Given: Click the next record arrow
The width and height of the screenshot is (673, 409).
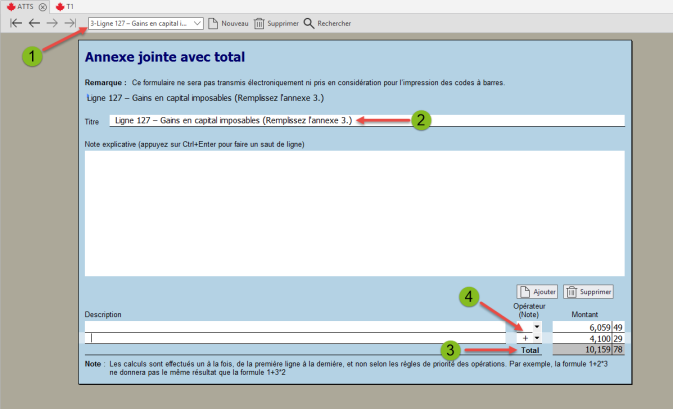Looking at the screenshot, I should [x=52, y=22].
